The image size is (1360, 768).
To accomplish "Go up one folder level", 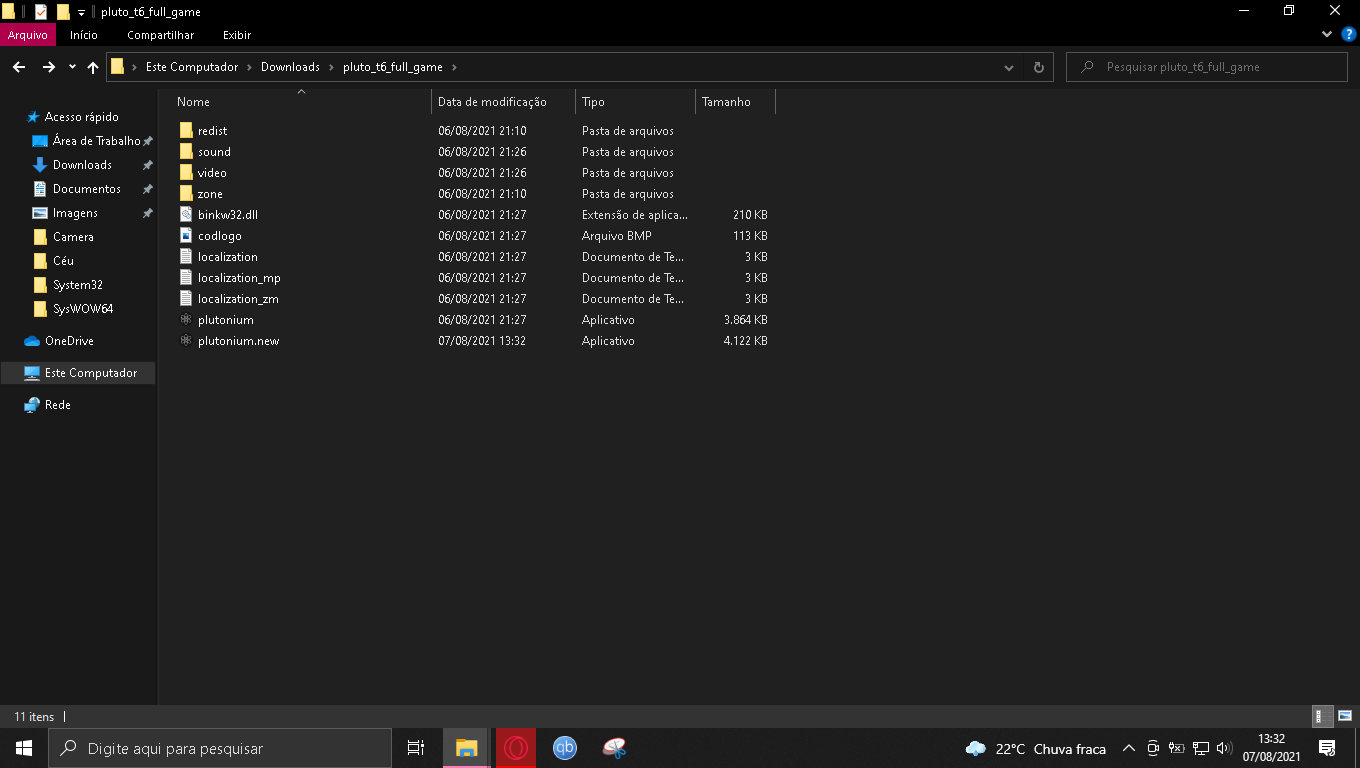I will pos(93,67).
